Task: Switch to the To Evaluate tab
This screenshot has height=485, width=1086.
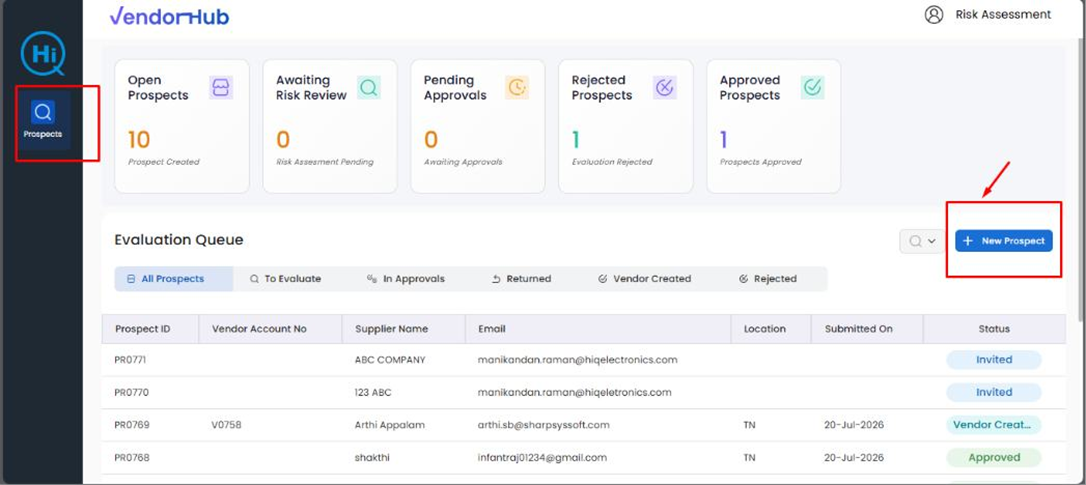Action: coord(285,279)
